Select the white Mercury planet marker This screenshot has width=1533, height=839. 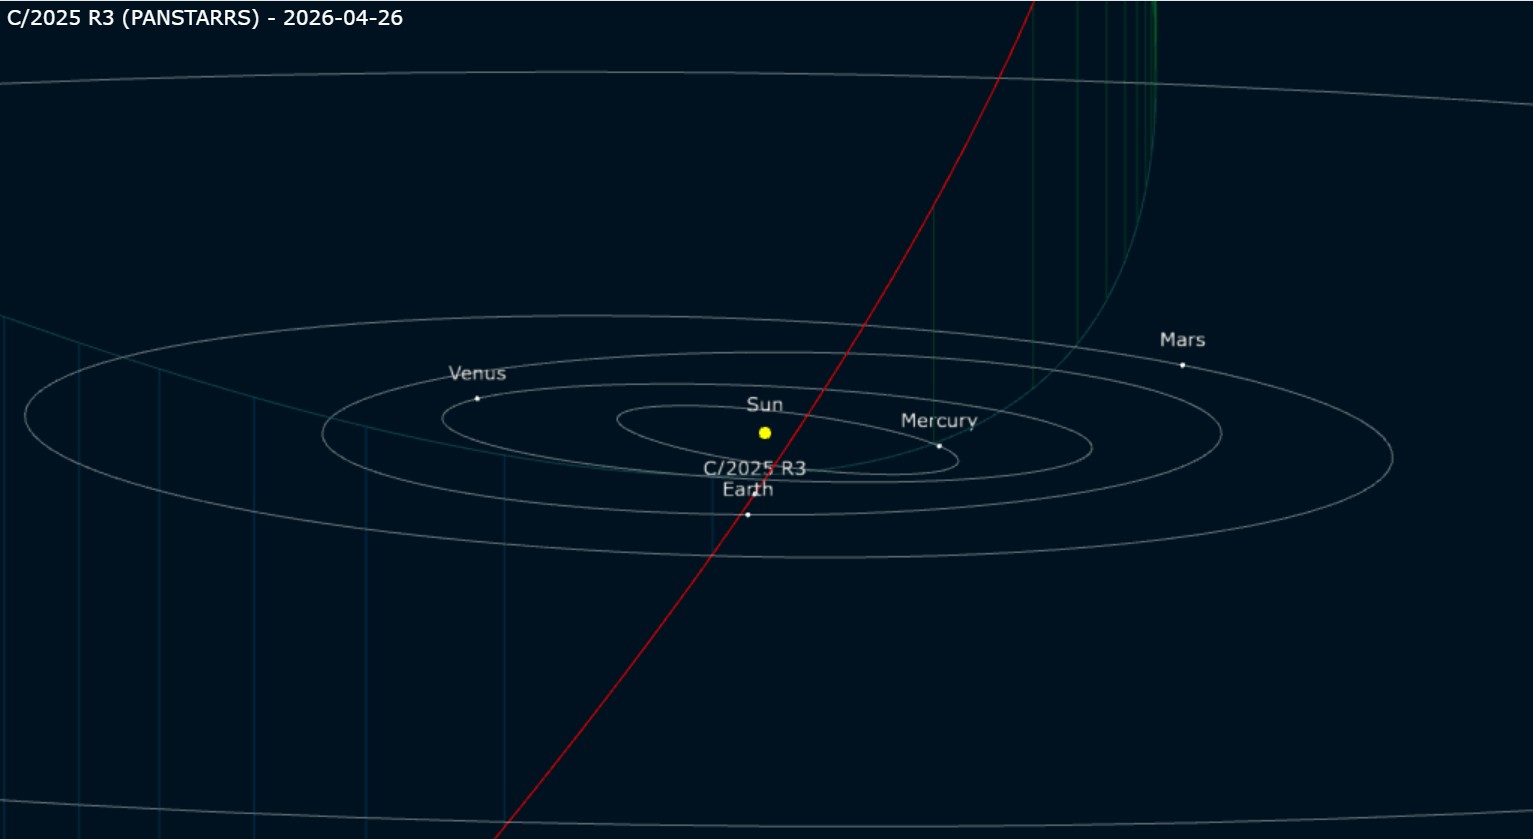pos(939,446)
